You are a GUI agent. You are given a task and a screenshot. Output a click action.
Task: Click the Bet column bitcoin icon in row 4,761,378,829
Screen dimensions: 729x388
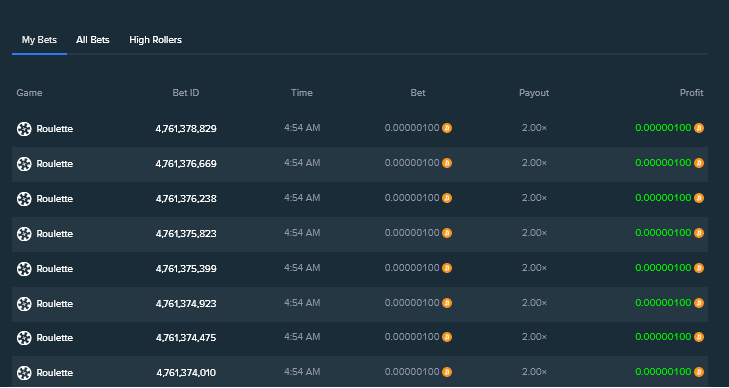tap(447, 128)
